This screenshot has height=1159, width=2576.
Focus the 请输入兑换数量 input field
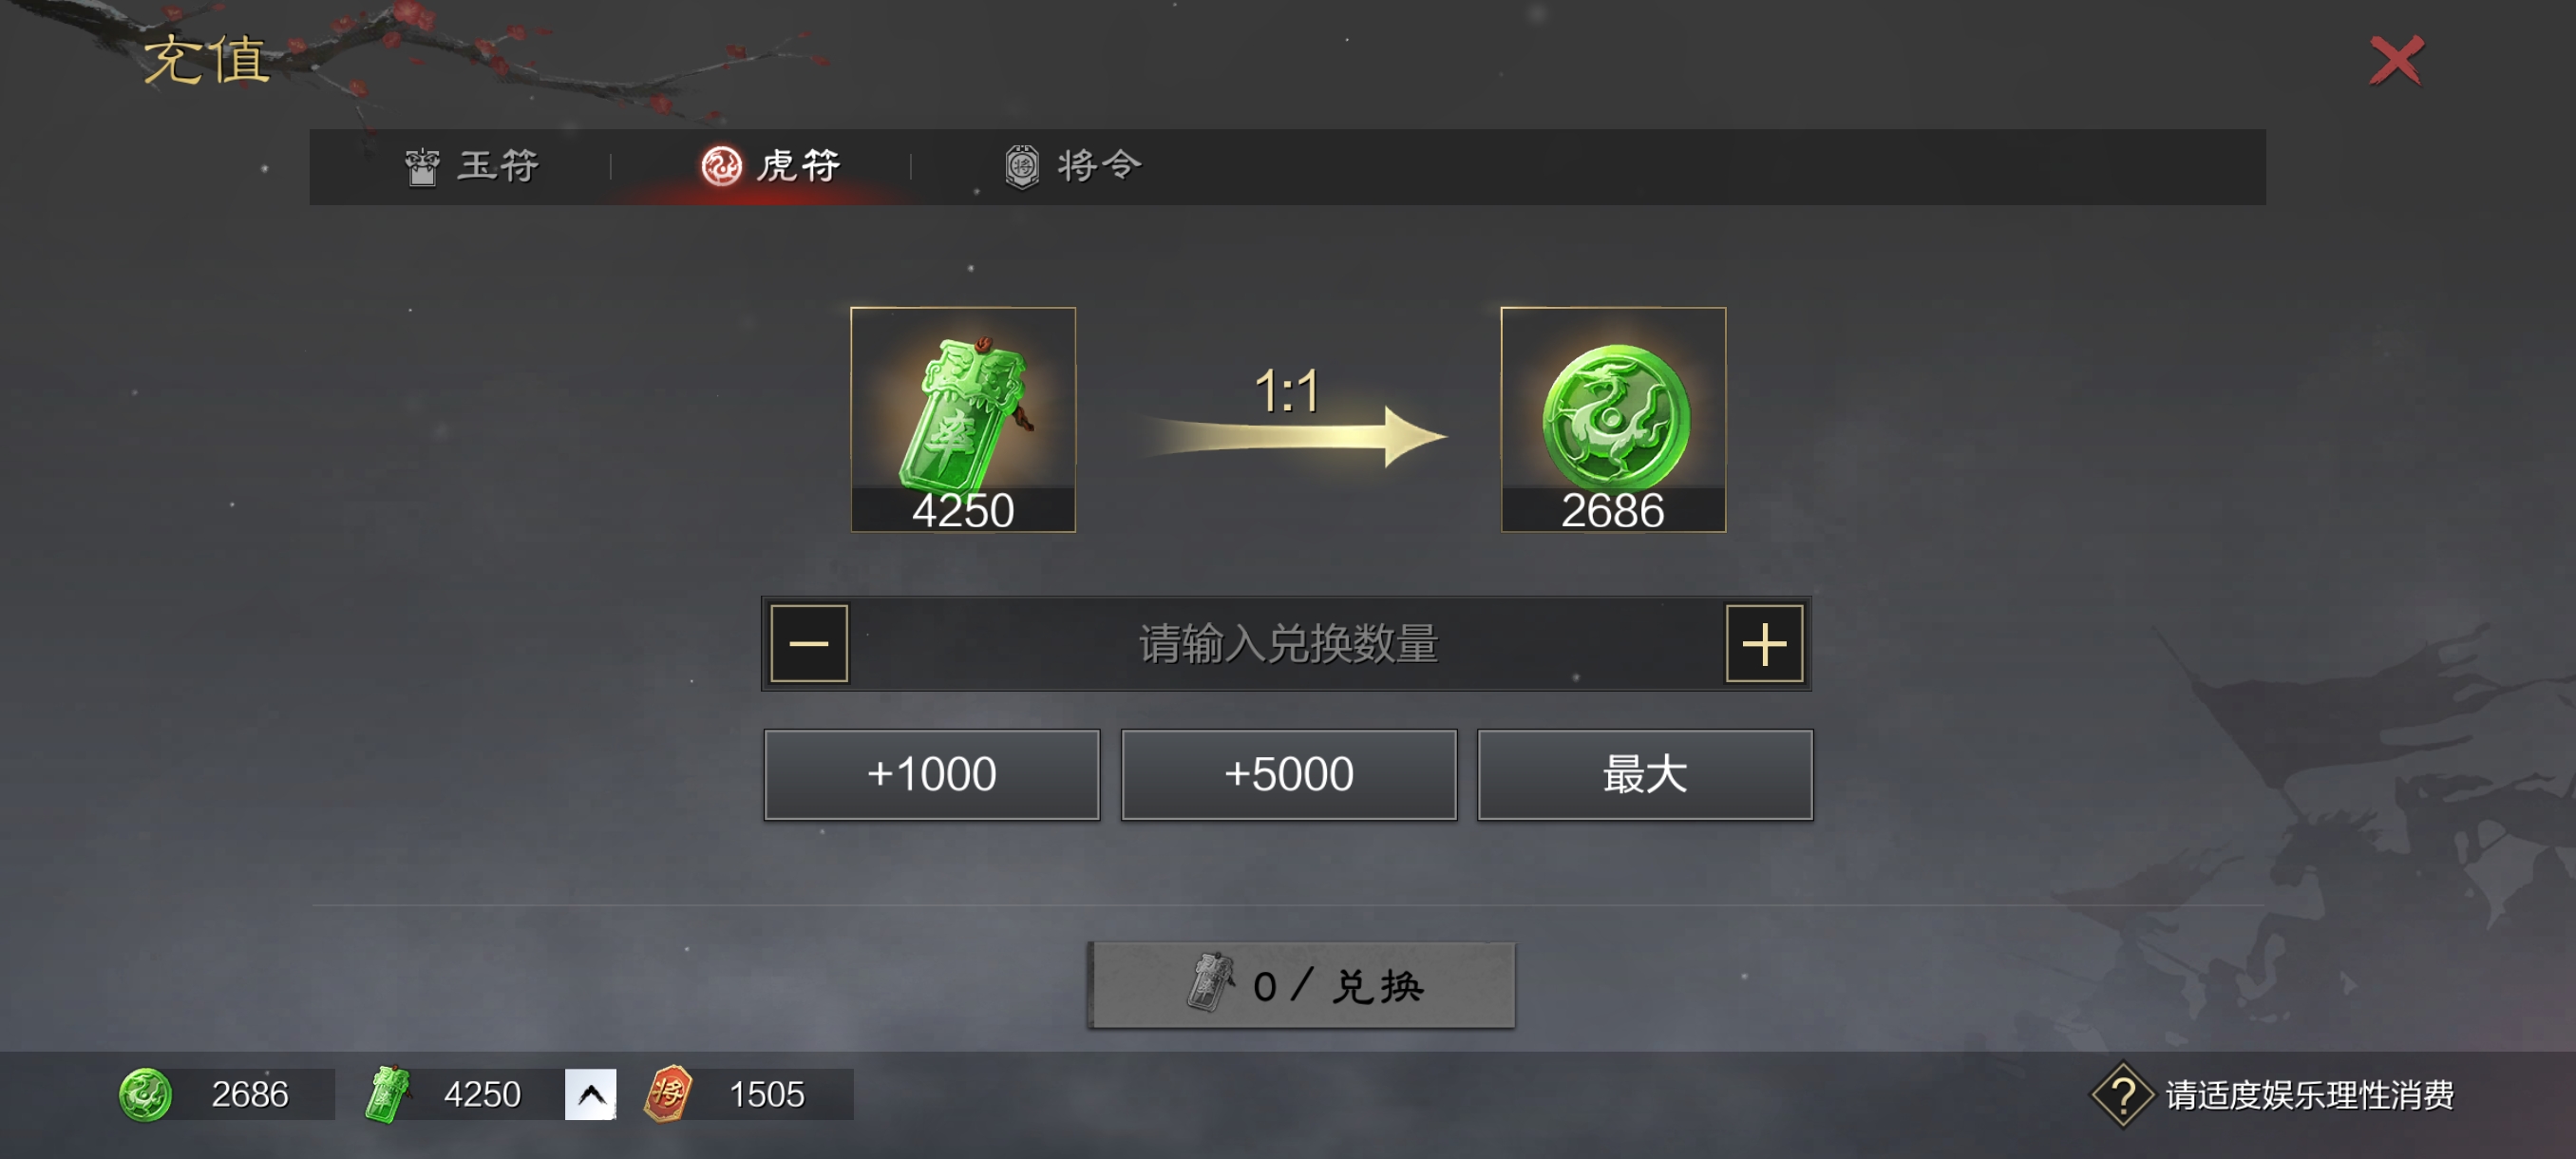(x=1287, y=643)
